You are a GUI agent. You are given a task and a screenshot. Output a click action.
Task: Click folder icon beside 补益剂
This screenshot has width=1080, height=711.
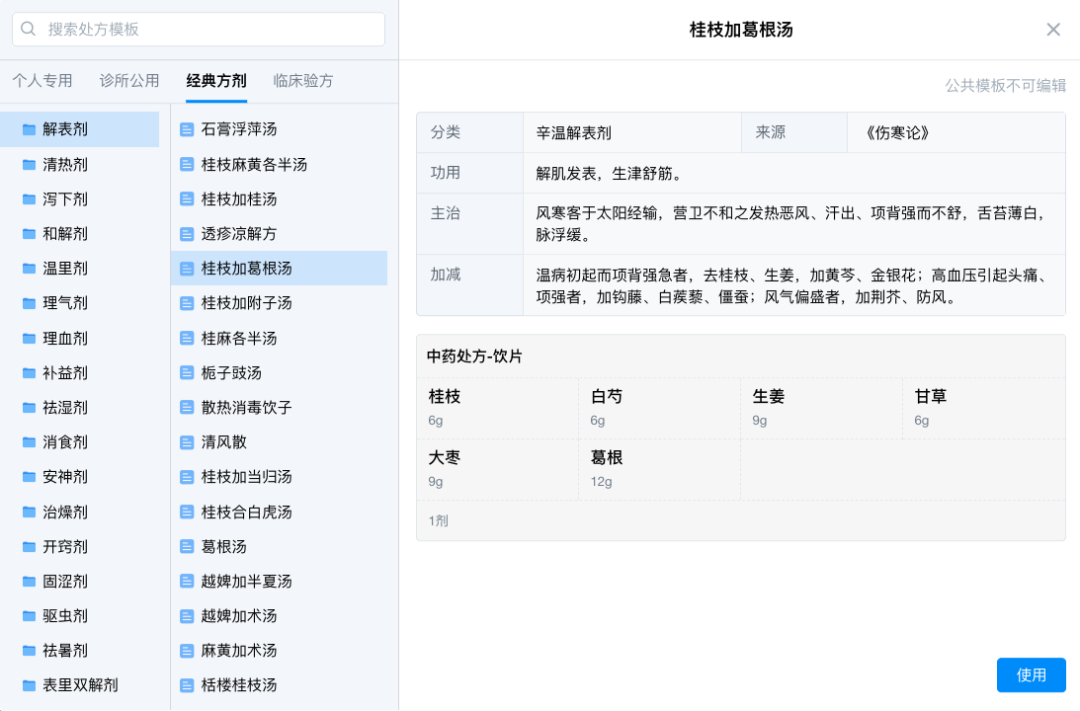click(x=29, y=373)
